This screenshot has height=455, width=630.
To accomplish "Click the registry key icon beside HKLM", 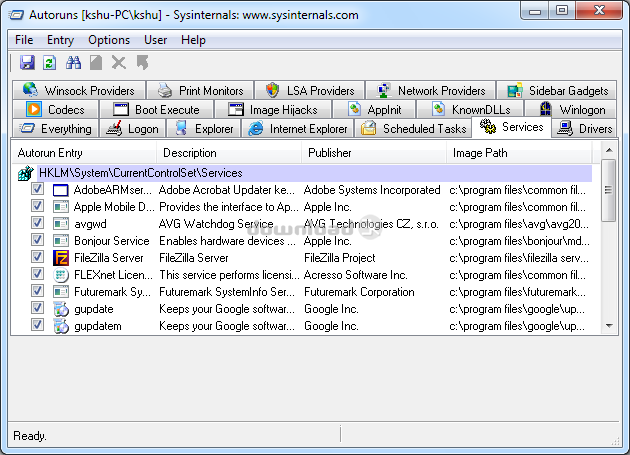I will [26, 173].
